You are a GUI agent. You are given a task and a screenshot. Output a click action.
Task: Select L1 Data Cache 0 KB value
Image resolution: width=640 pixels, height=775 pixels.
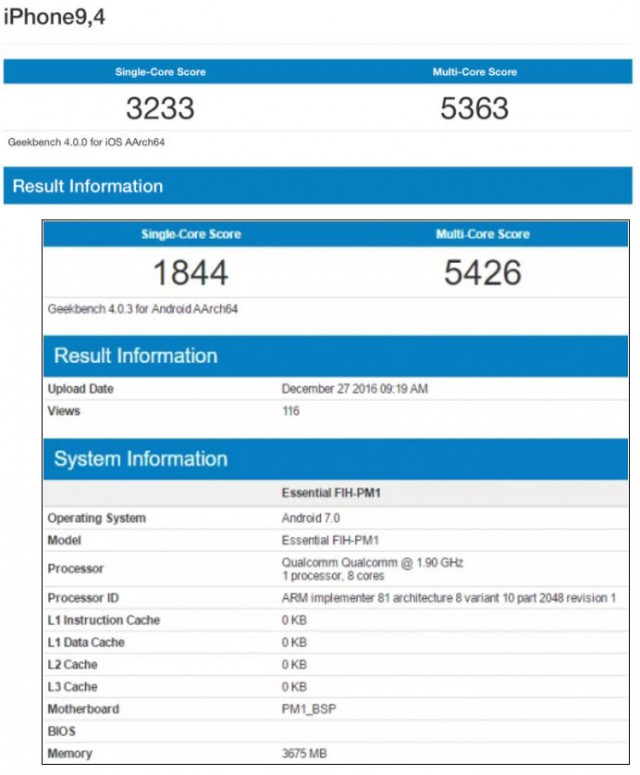click(x=294, y=643)
